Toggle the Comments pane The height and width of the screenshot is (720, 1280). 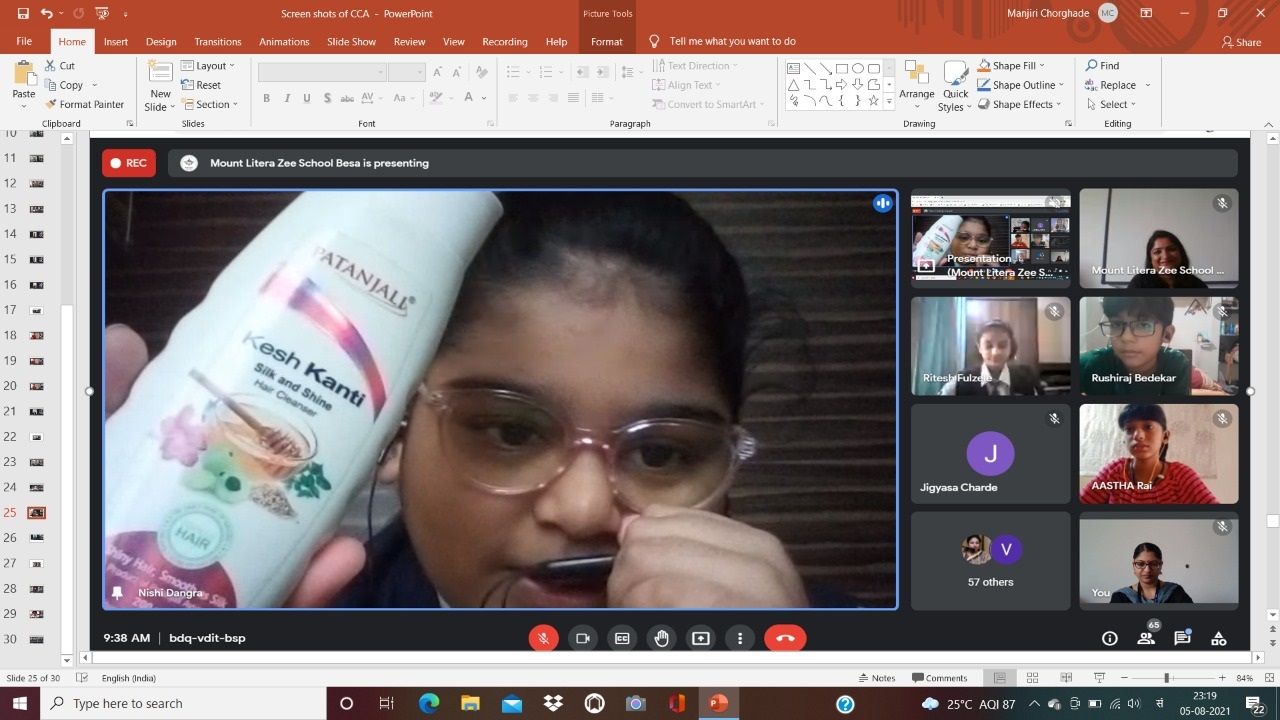tap(940, 678)
